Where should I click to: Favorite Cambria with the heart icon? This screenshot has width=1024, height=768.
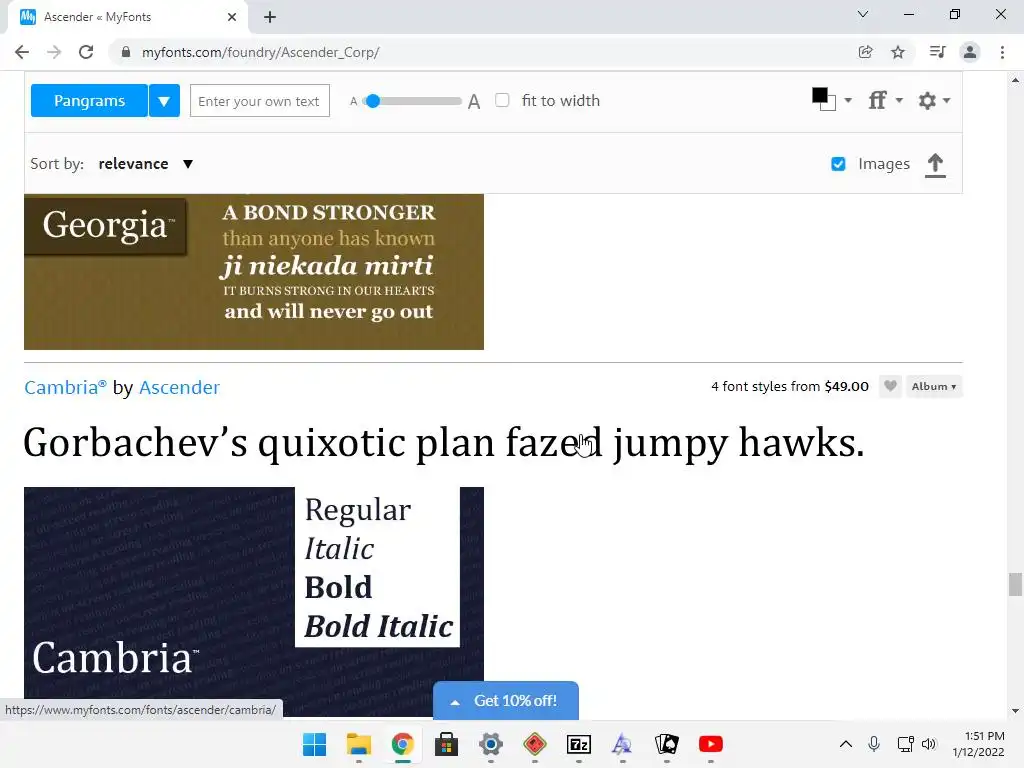coord(890,386)
